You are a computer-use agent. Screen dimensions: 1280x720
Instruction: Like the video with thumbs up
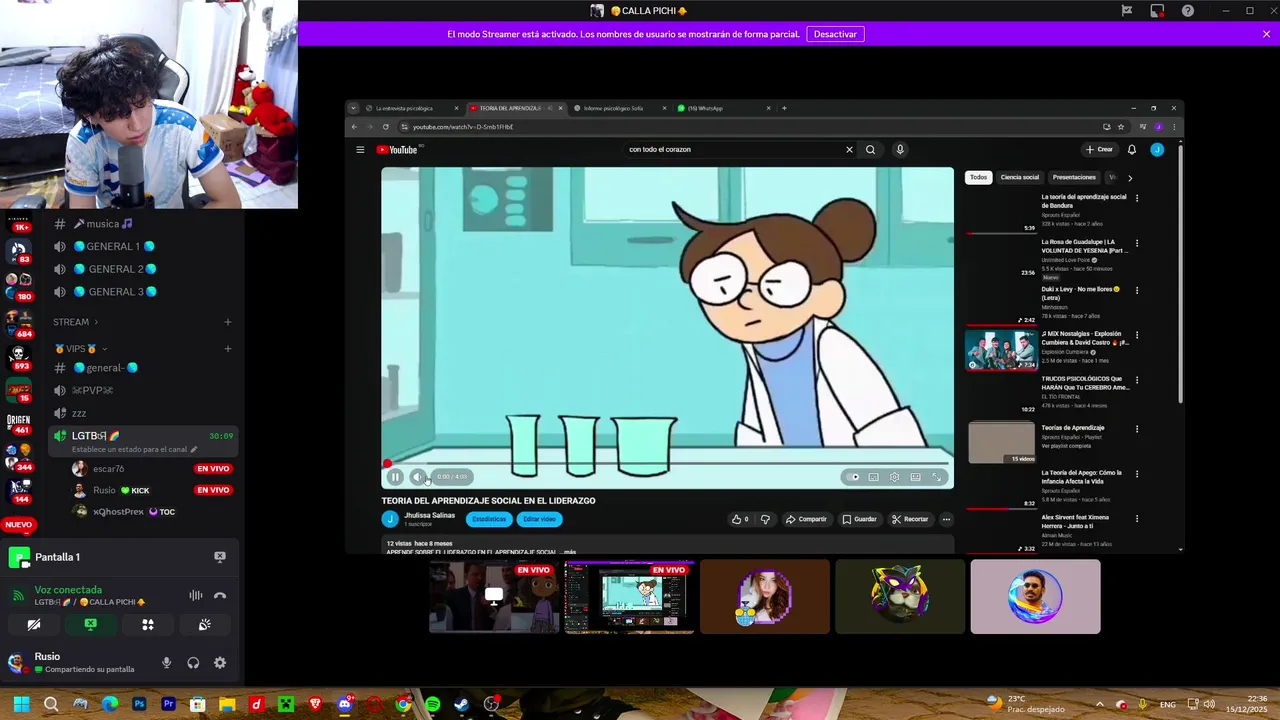(740, 519)
